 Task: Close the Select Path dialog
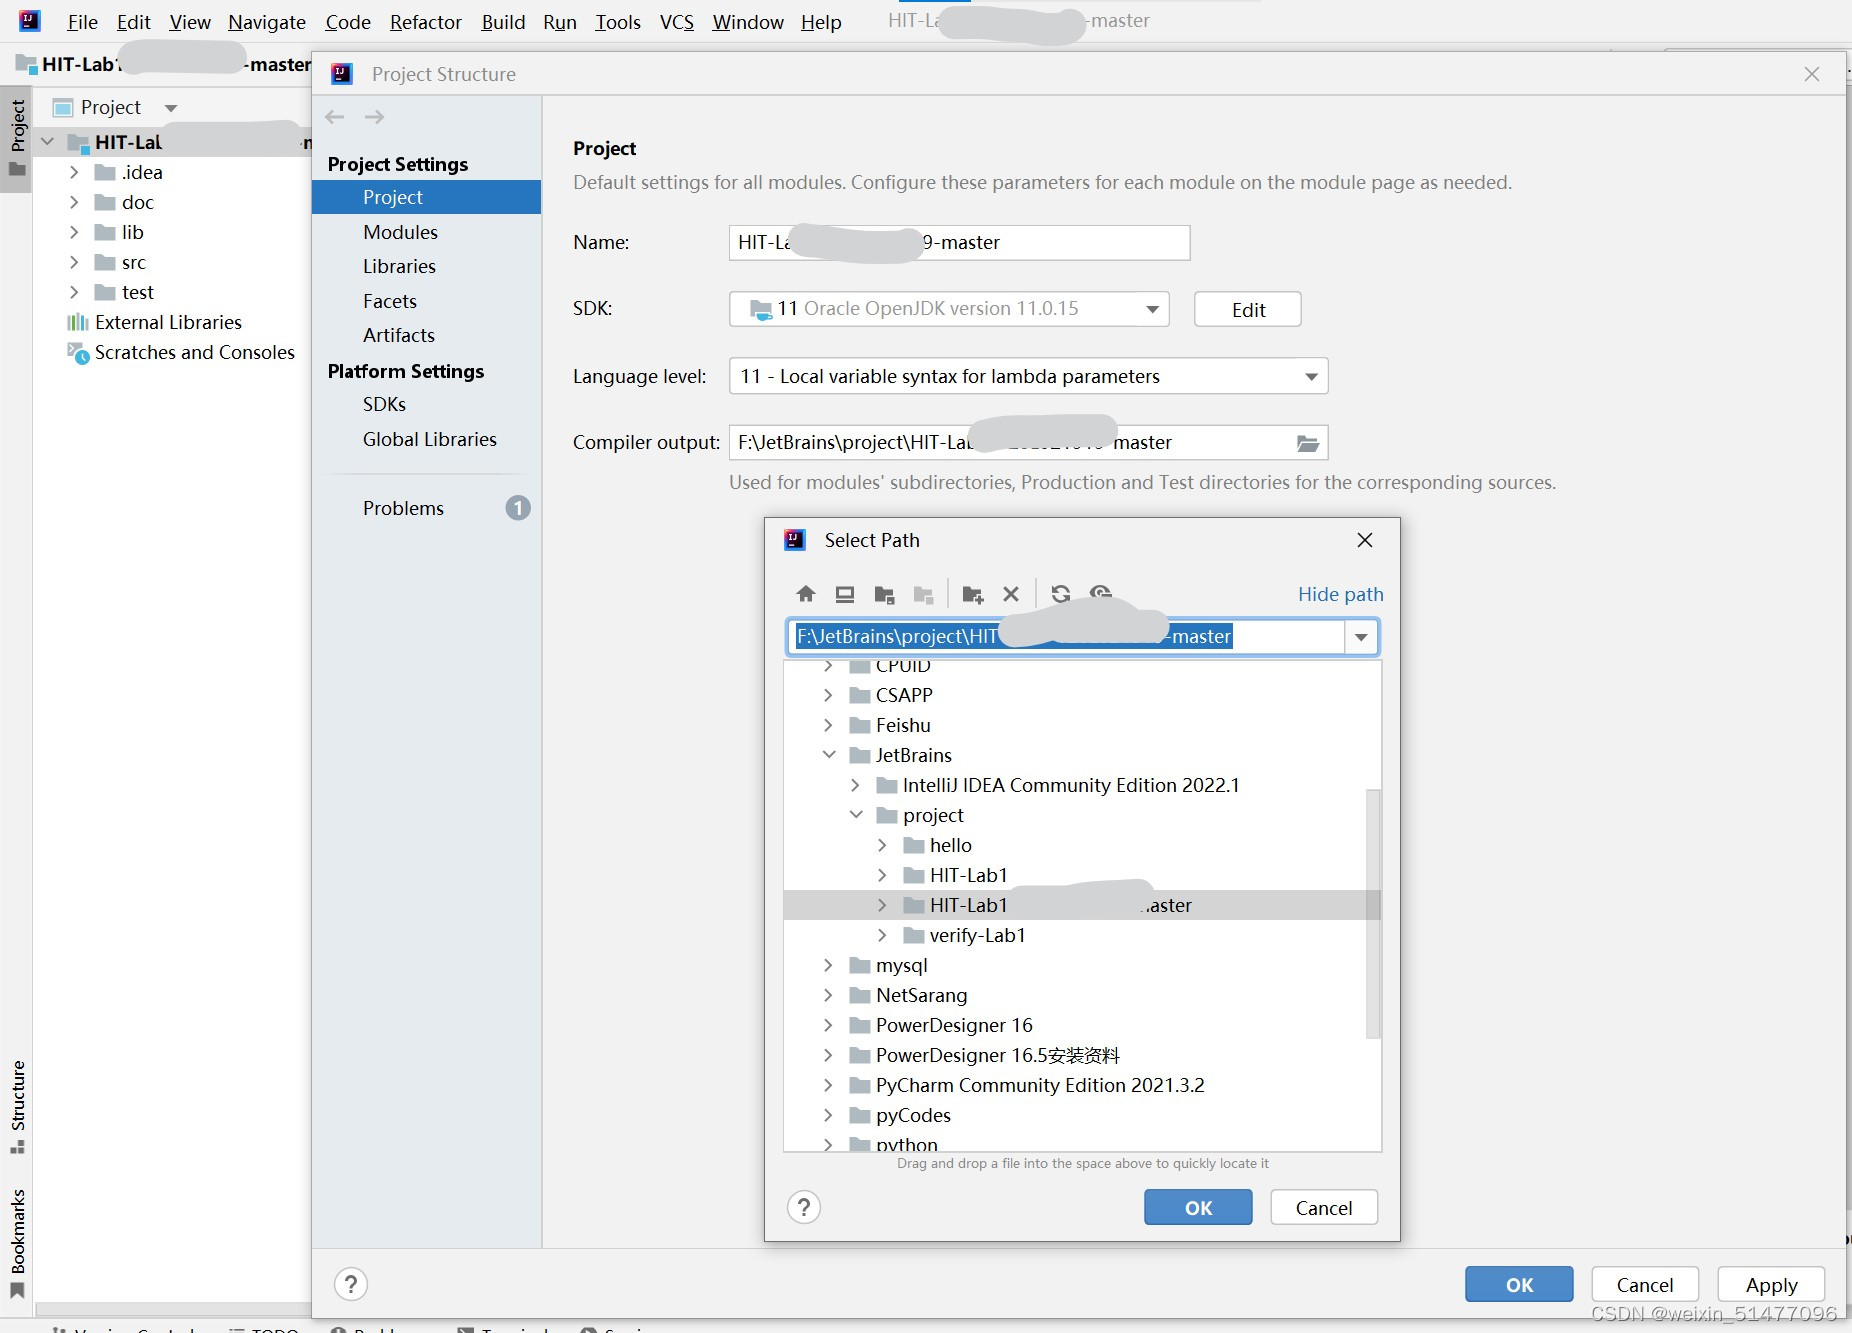coord(1364,540)
